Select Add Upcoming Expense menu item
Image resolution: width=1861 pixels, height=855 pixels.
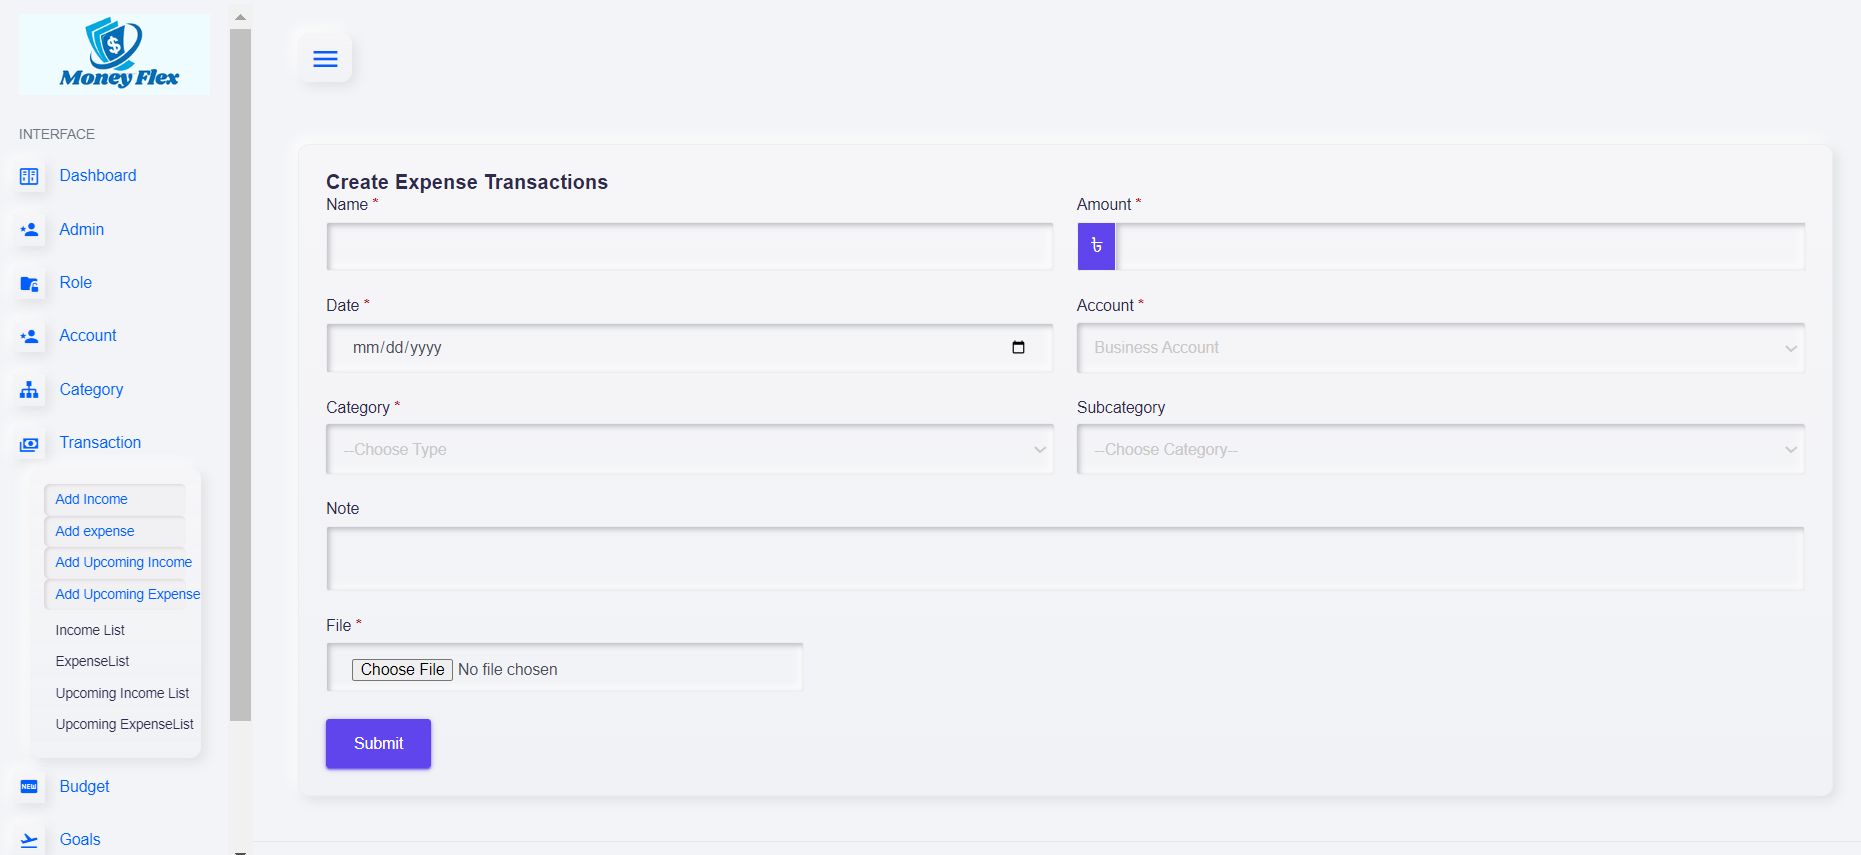127,594
